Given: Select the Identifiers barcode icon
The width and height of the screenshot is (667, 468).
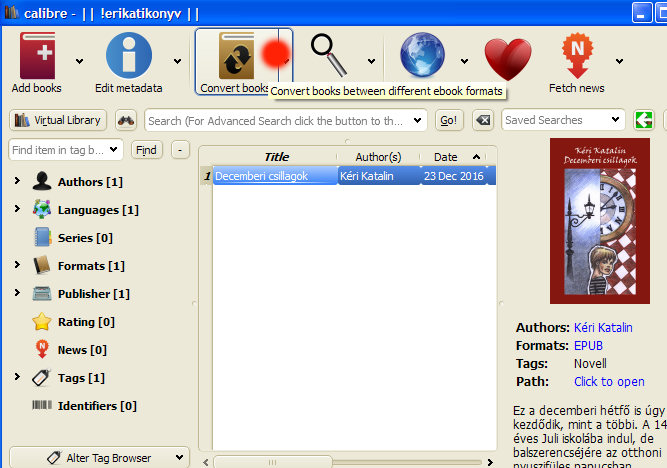Looking at the screenshot, I should (42, 405).
